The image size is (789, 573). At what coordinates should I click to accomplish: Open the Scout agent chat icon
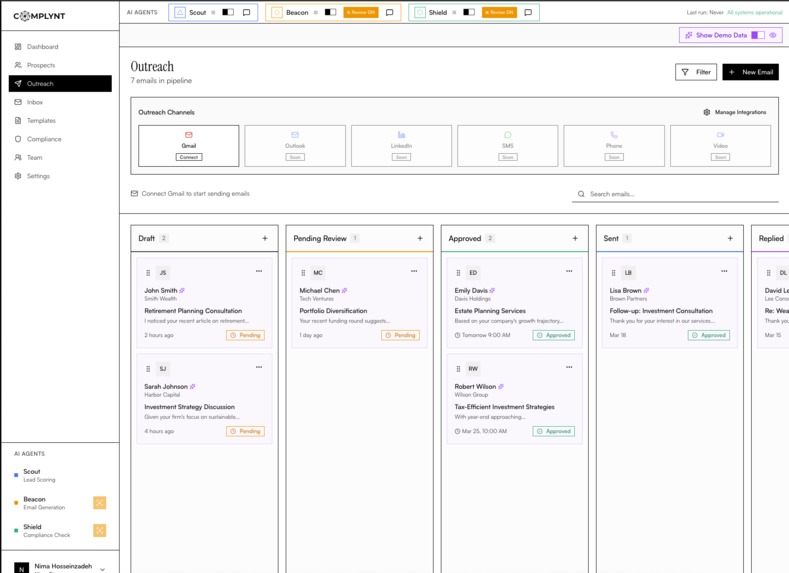click(x=247, y=13)
